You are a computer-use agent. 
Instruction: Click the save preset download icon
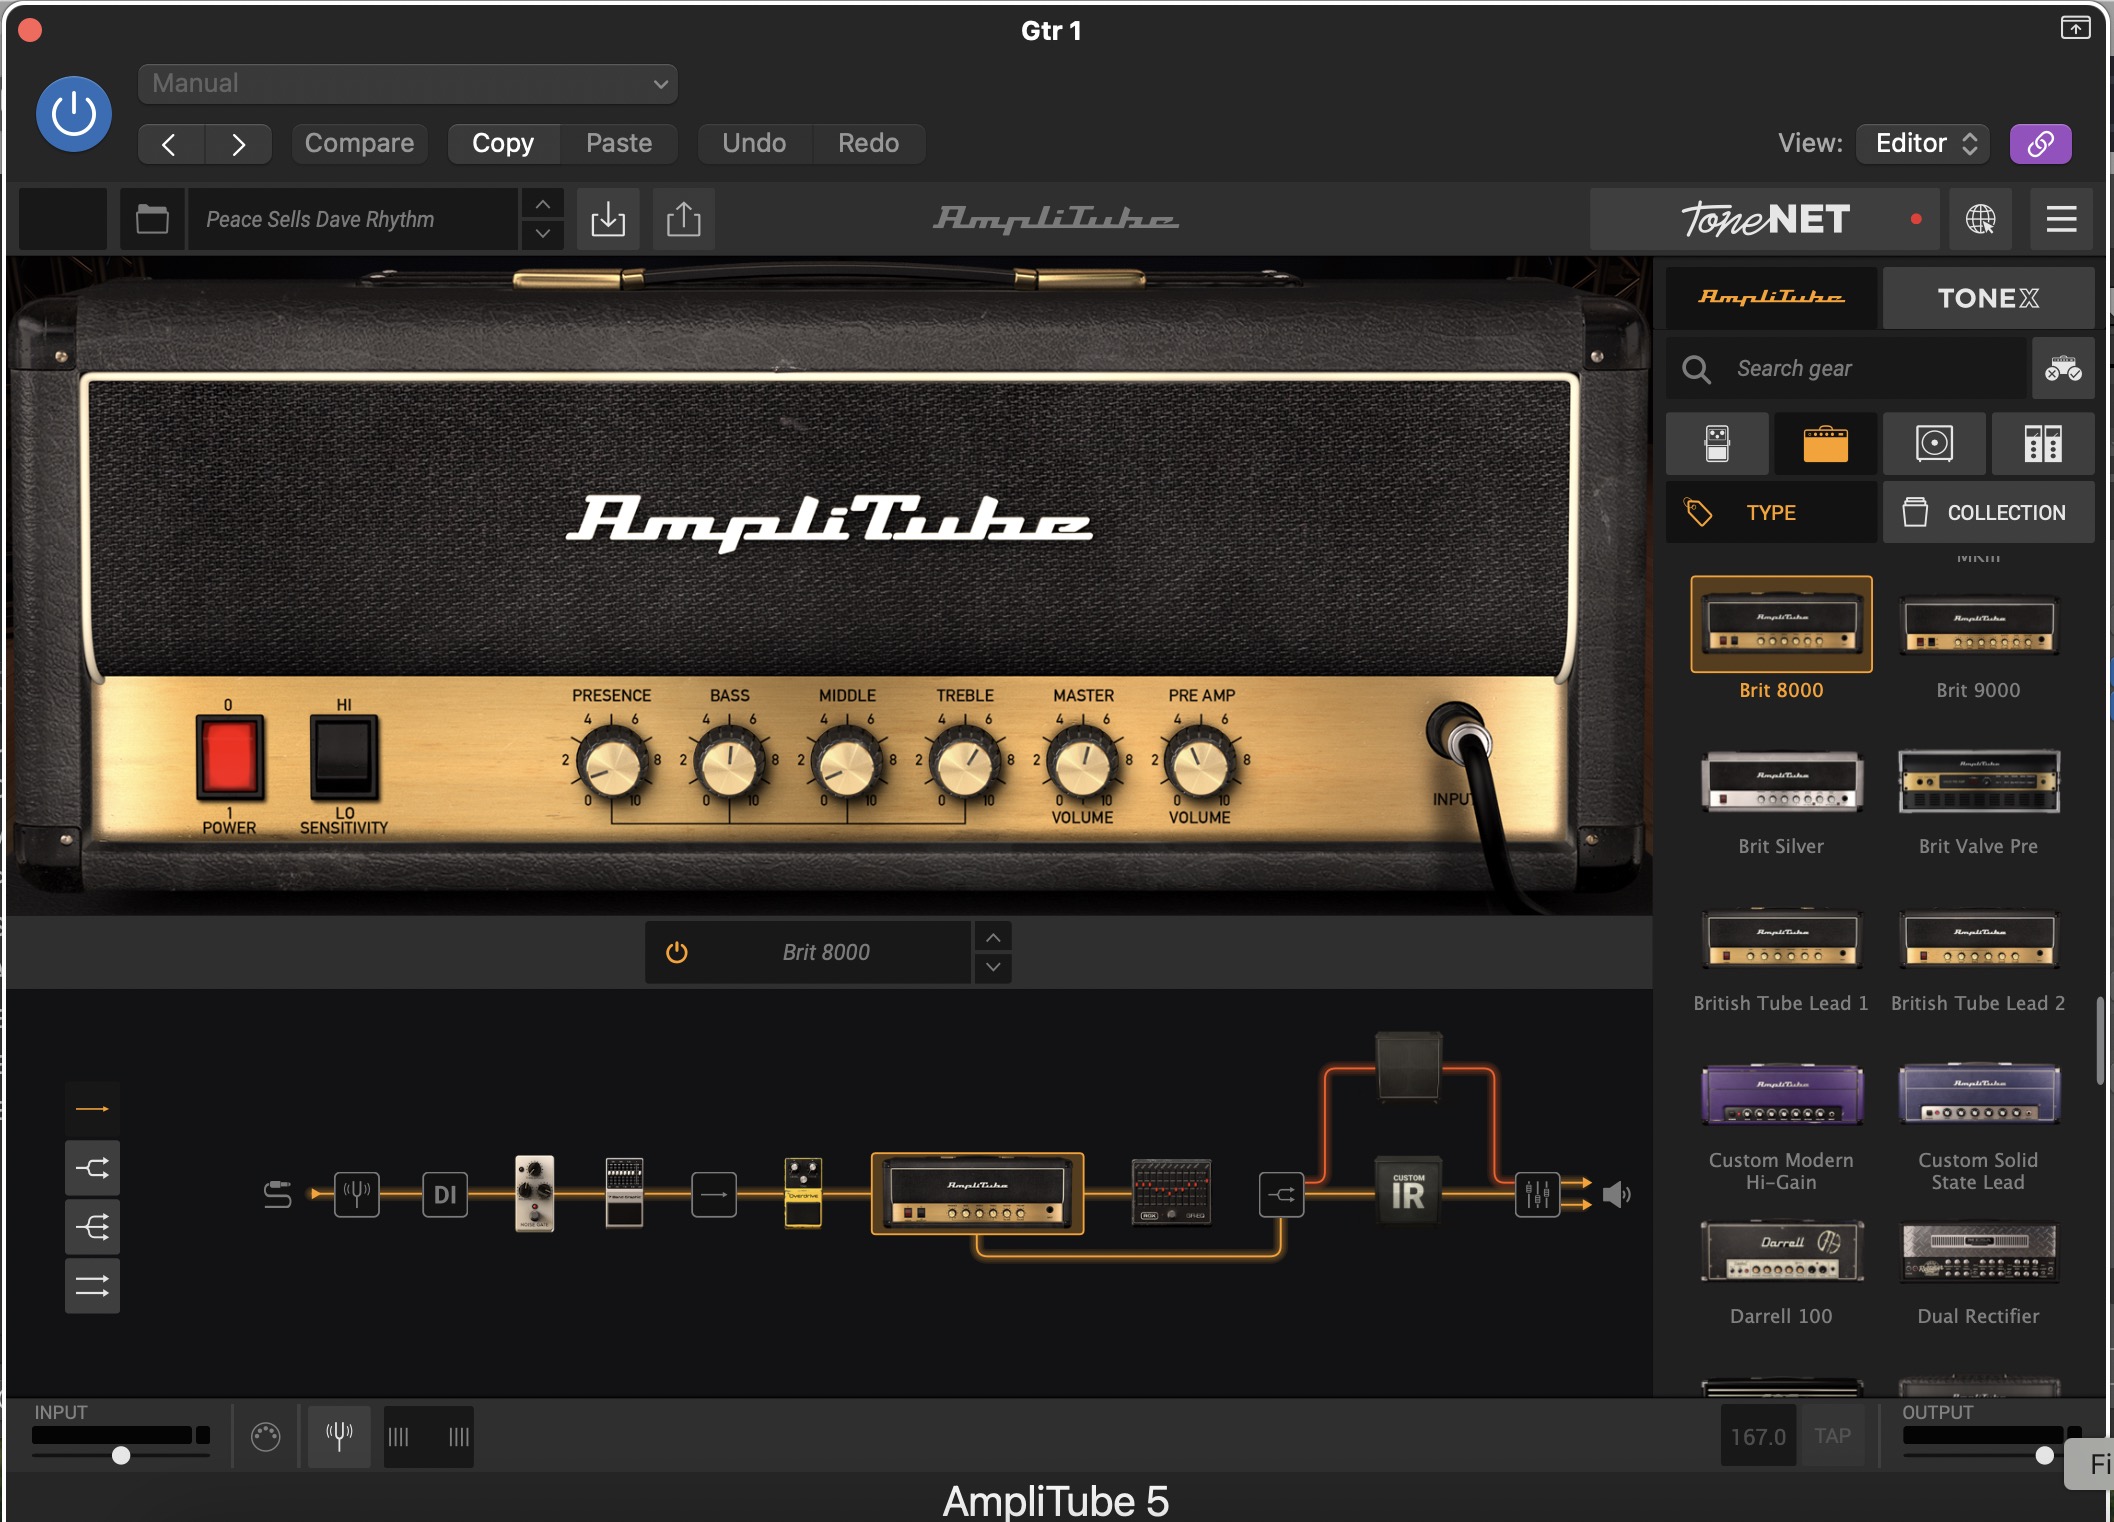[x=608, y=219]
